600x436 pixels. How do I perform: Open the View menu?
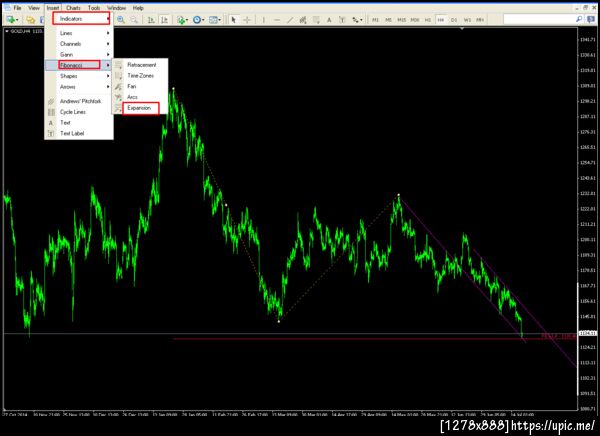34,8
